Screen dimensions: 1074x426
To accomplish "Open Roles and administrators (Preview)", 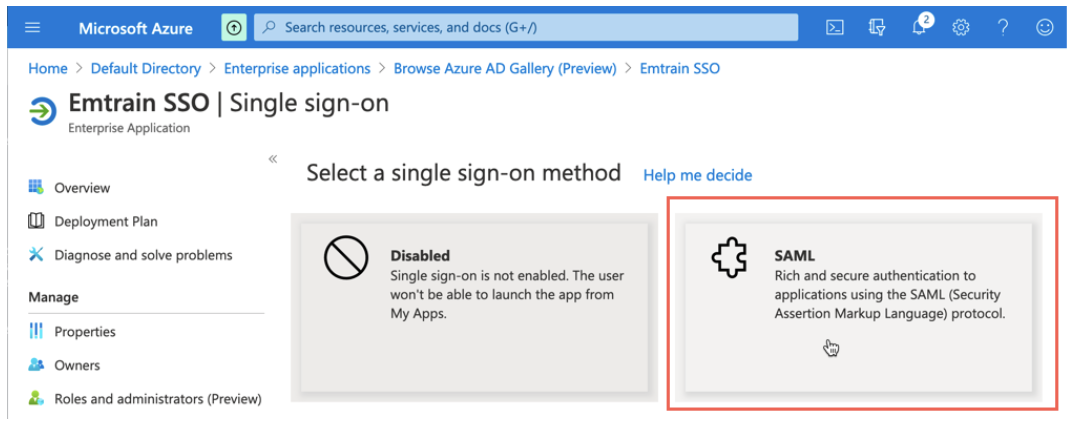I will coord(158,399).
